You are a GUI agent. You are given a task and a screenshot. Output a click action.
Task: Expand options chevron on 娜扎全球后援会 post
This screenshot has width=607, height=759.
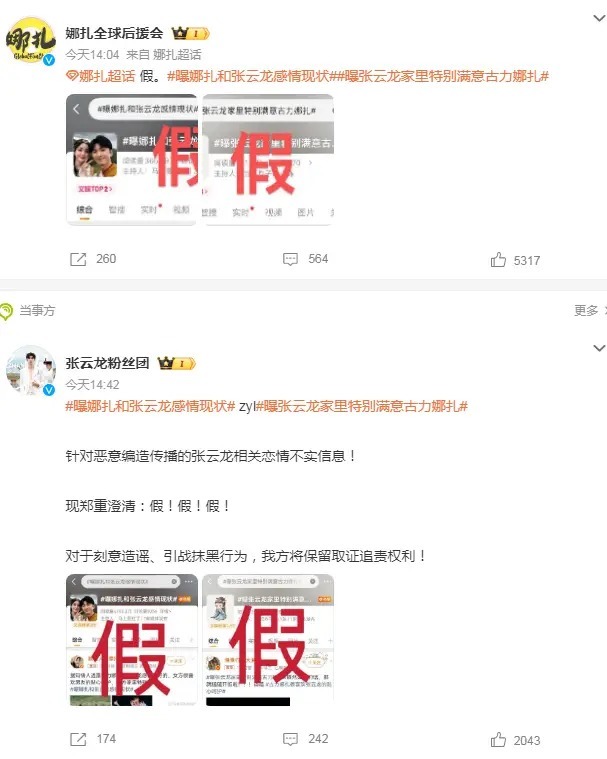(x=599, y=18)
